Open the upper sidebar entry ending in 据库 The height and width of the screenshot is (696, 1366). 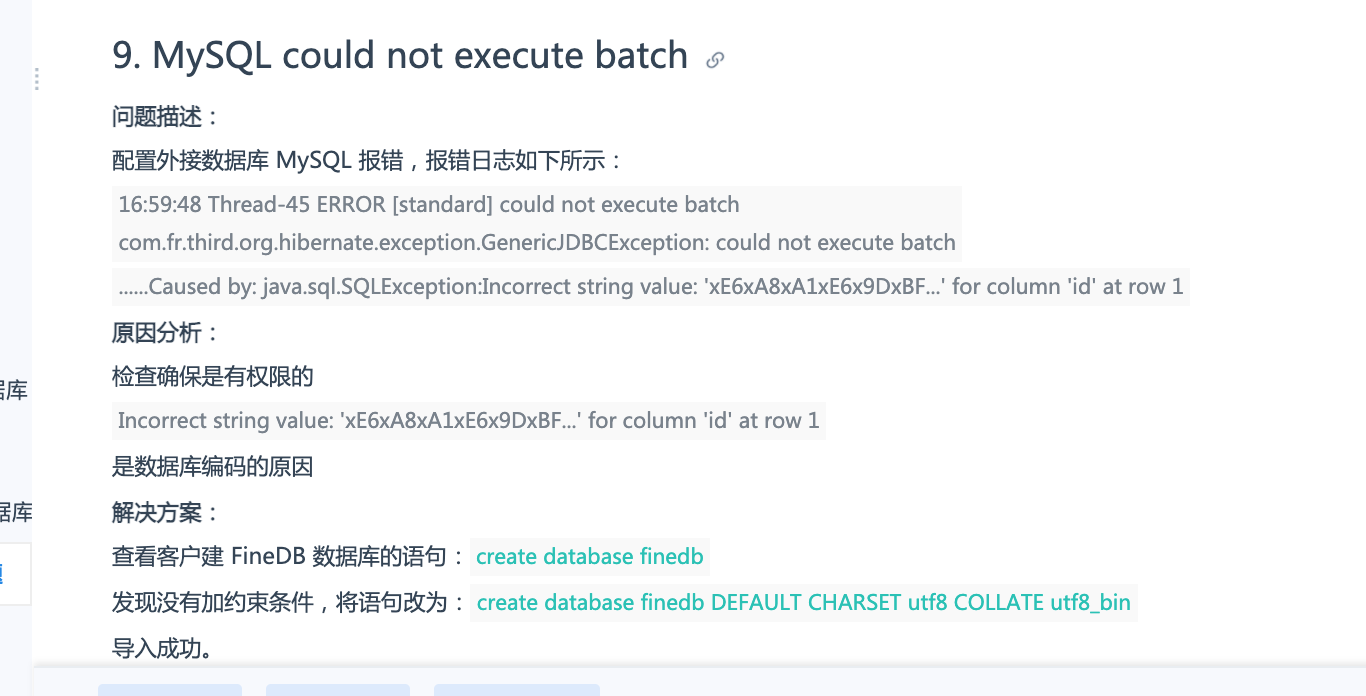click(x=14, y=391)
